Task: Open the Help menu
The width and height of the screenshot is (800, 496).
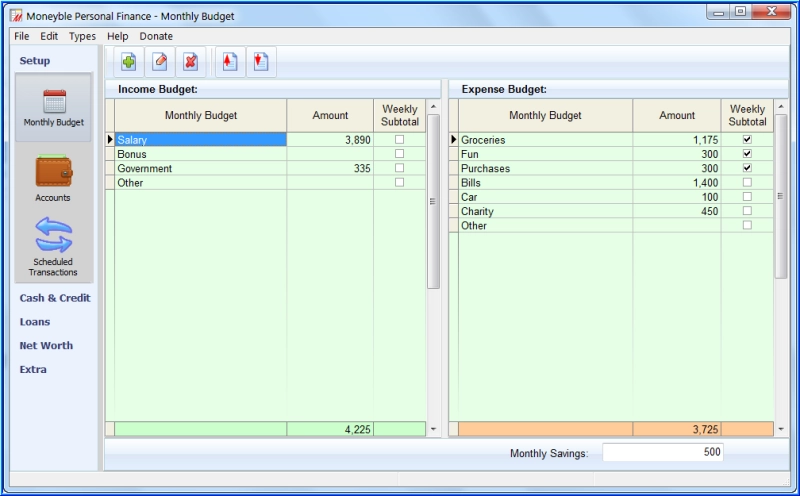Action: click(x=117, y=36)
